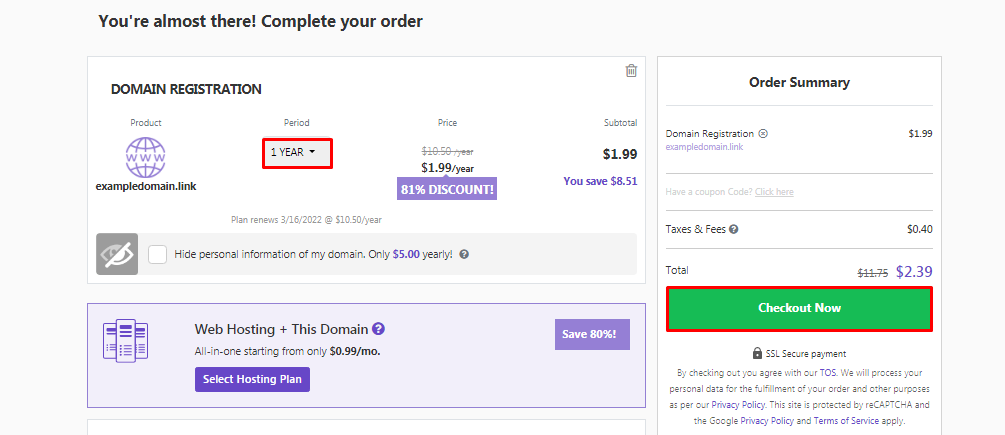Click the crossed-out eye privacy icon

tap(117, 254)
